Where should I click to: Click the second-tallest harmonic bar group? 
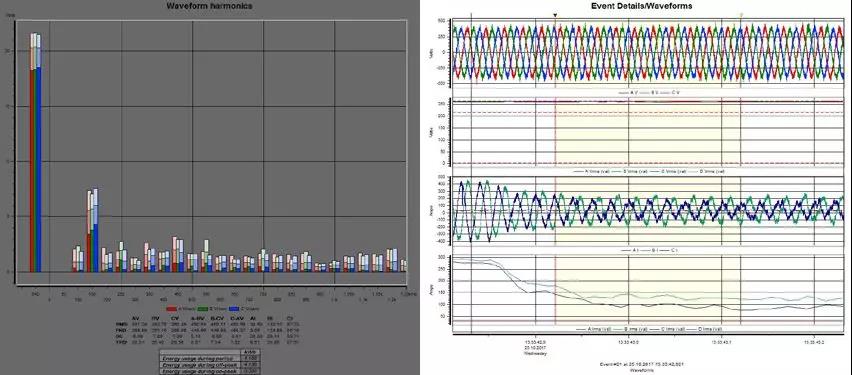click(92, 230)
